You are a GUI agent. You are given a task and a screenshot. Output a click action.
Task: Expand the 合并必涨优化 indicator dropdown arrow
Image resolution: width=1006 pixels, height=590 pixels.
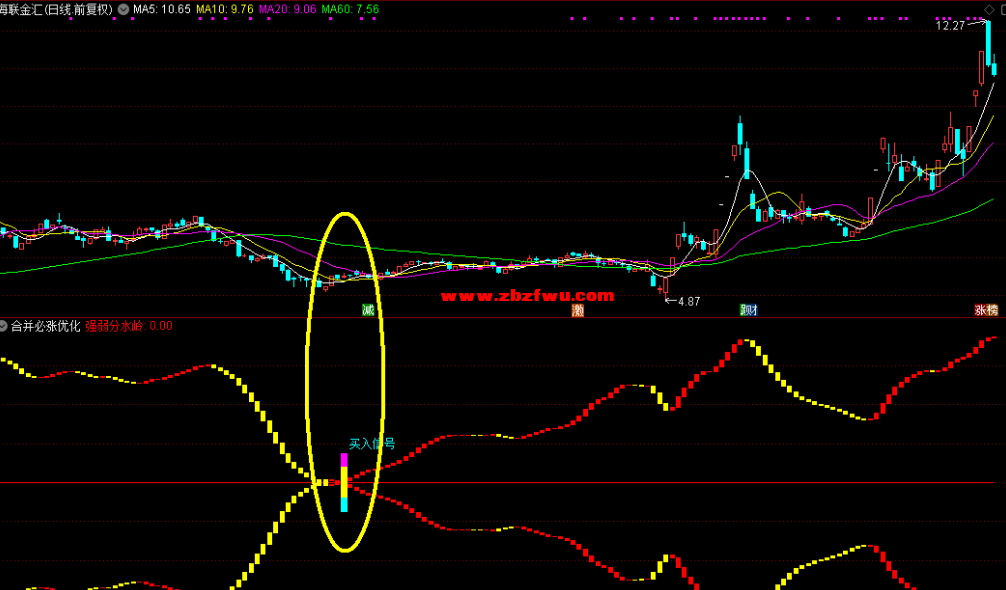pos(4,326)
